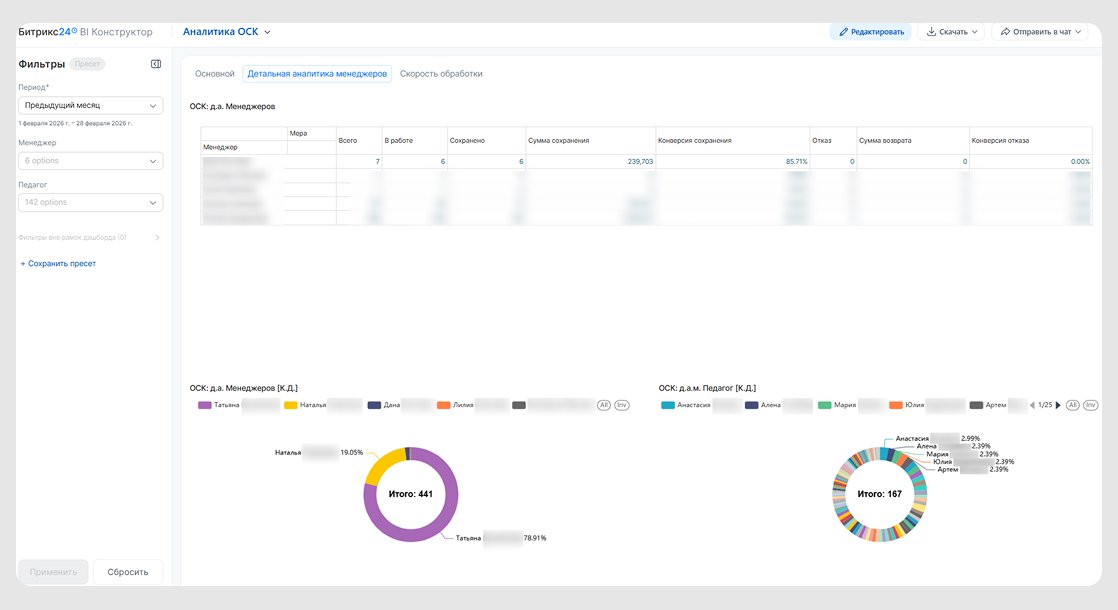Click Inv in the Педагог chart legend

[x=1091, y=405]
